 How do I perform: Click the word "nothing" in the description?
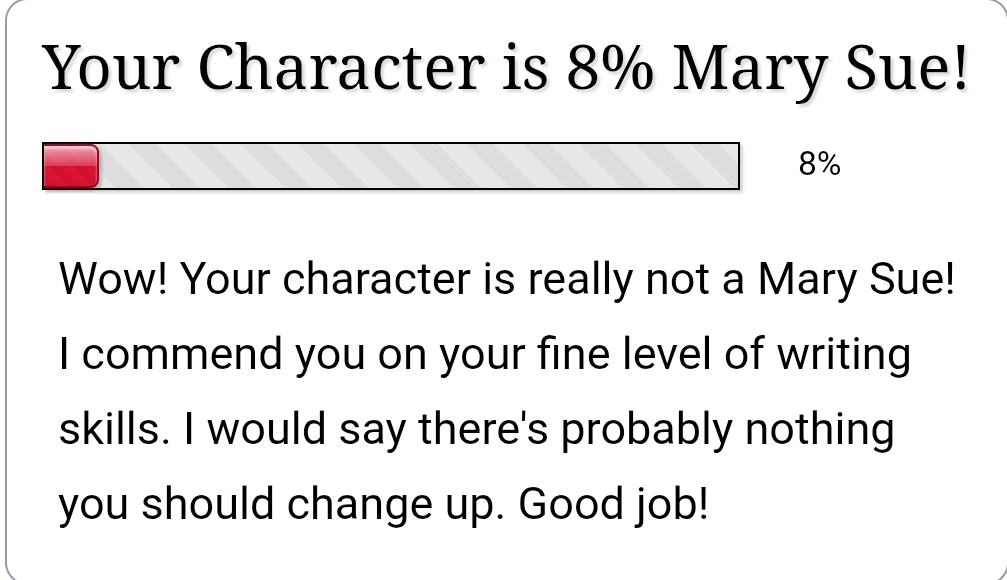(x=820, y=429)
